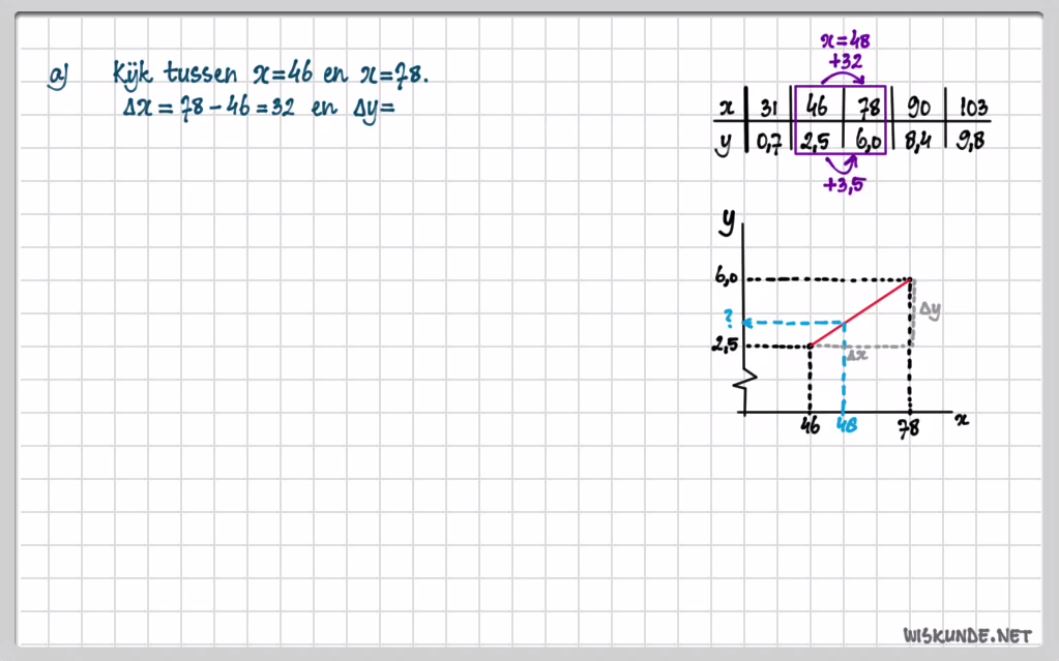Click the 78 label on the x-axis

pyautogui.click(x=910, y=427)
